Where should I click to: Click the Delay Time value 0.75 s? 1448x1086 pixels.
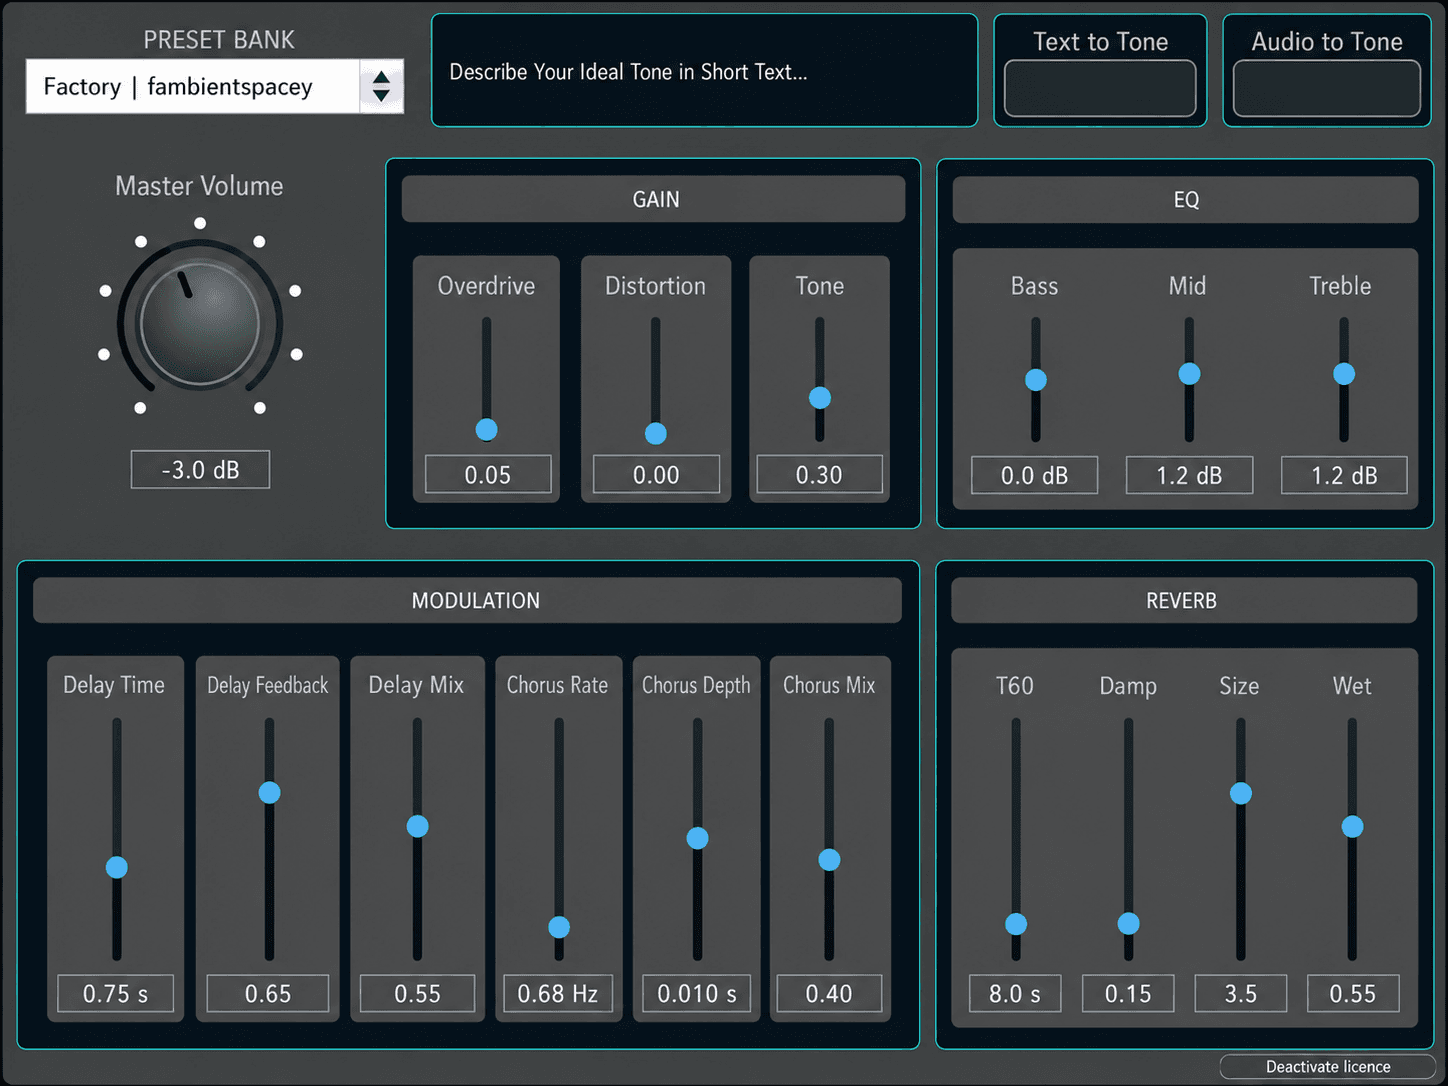[x=116, y=994]
